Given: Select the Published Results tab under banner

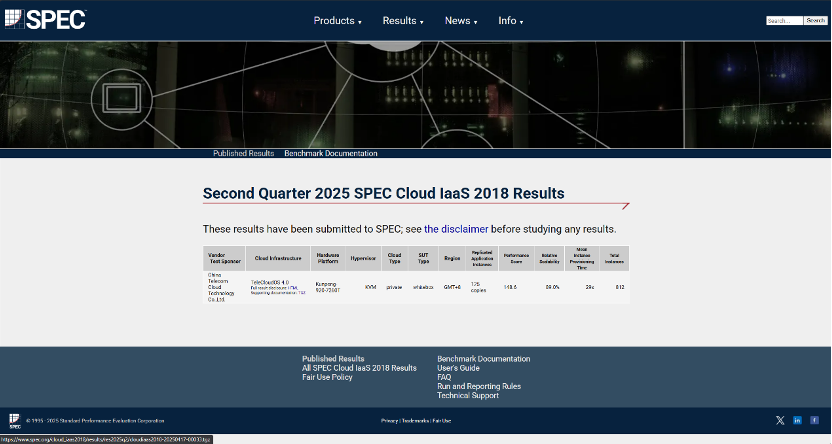Looking at the screenshot, I should pos(244,153).
